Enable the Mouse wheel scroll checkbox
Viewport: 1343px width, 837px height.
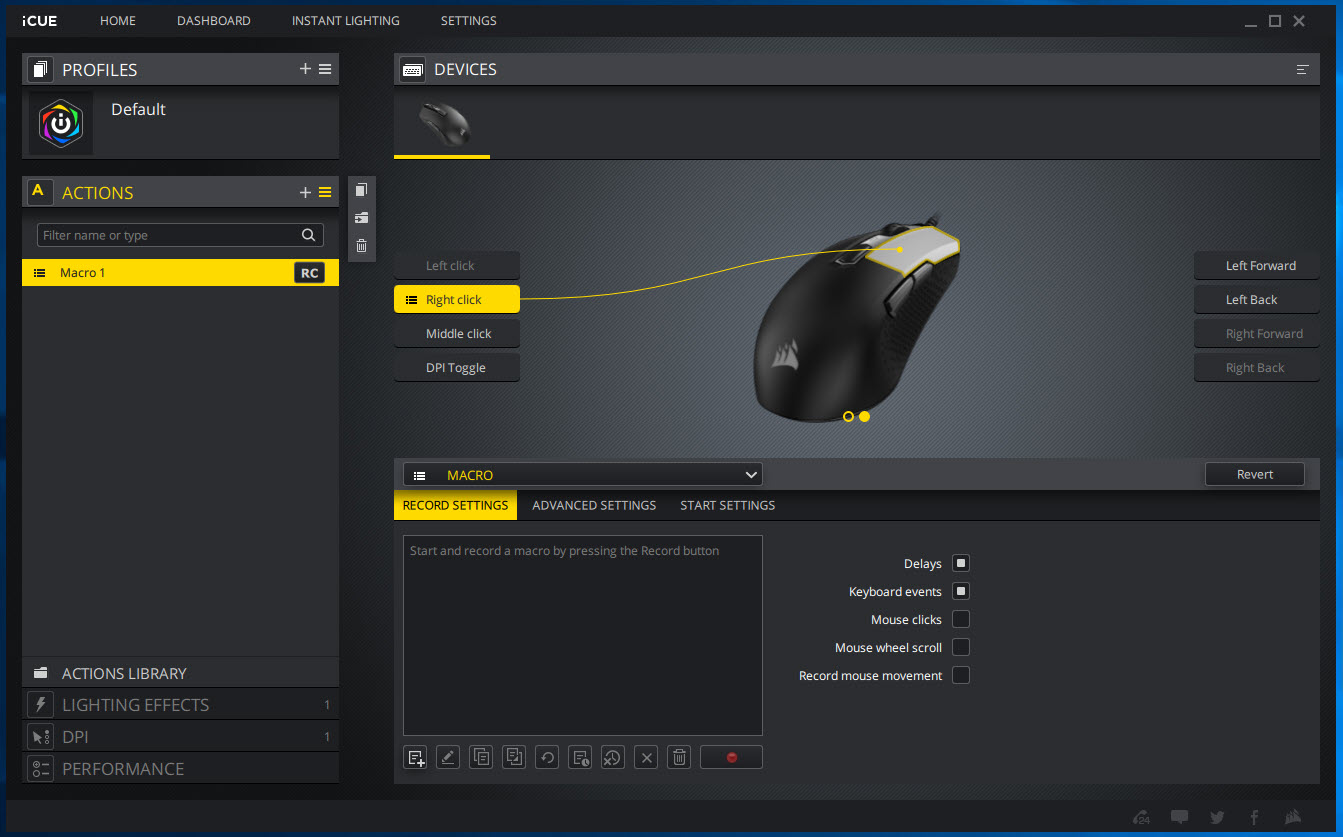tap(961, 648)
